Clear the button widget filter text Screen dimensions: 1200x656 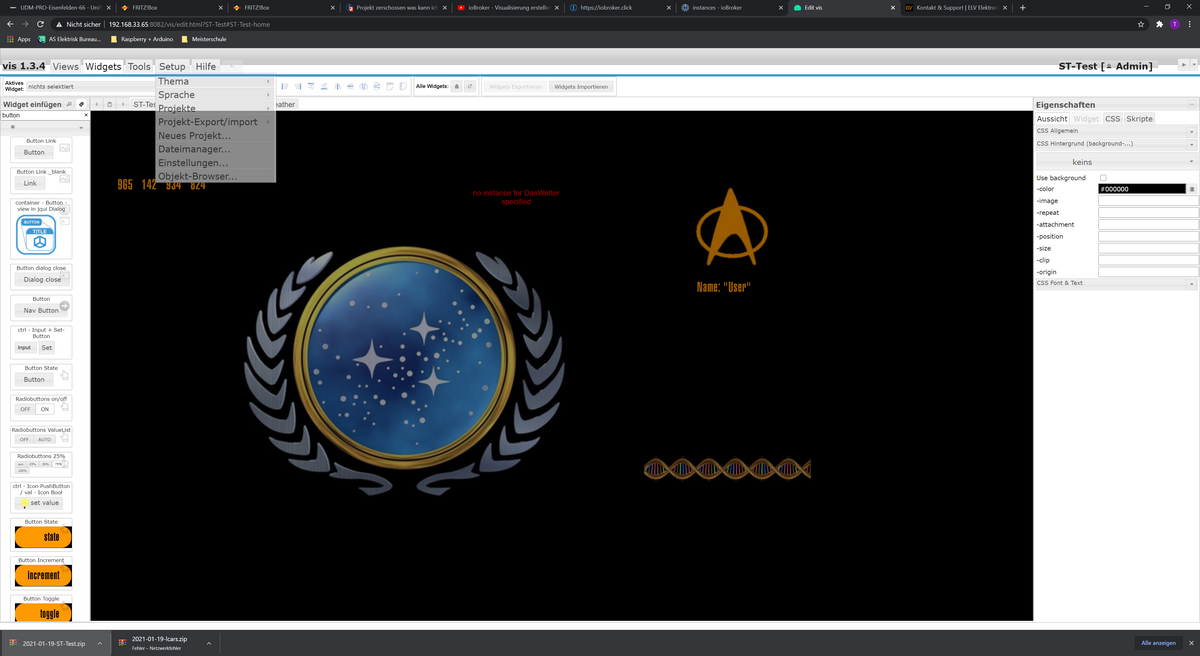click(85, 116)
